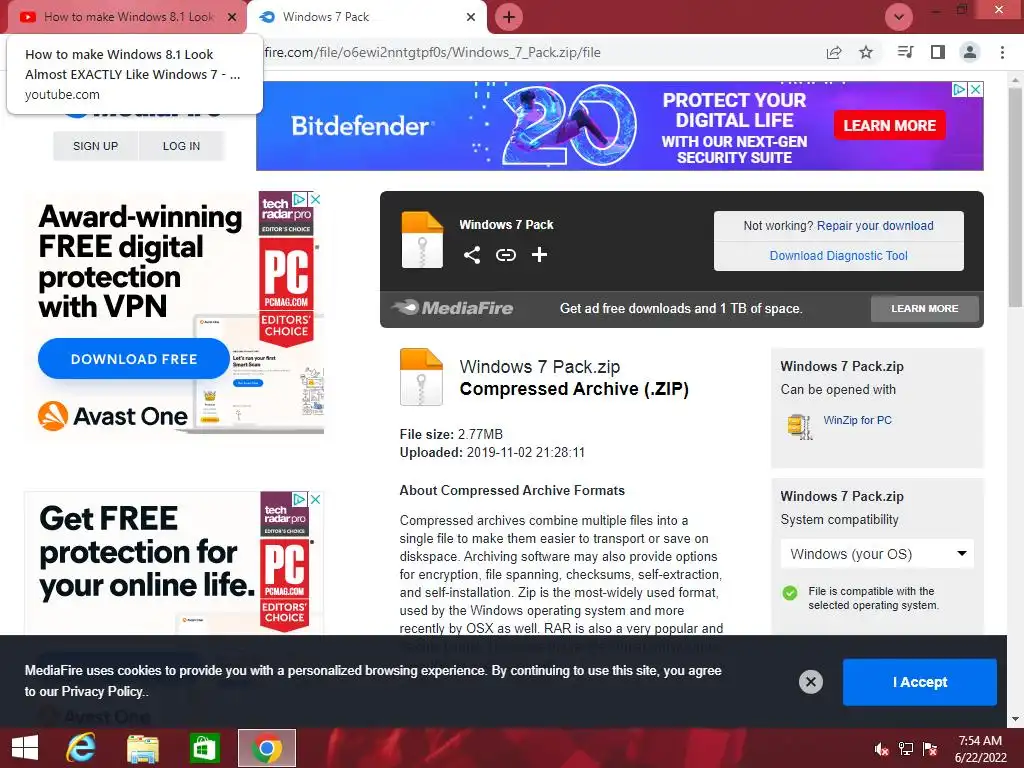The height and width of the screenshot is (768, 1024).
Task: Open the Chrome profile avatar
Action: (x=970, y=52)
